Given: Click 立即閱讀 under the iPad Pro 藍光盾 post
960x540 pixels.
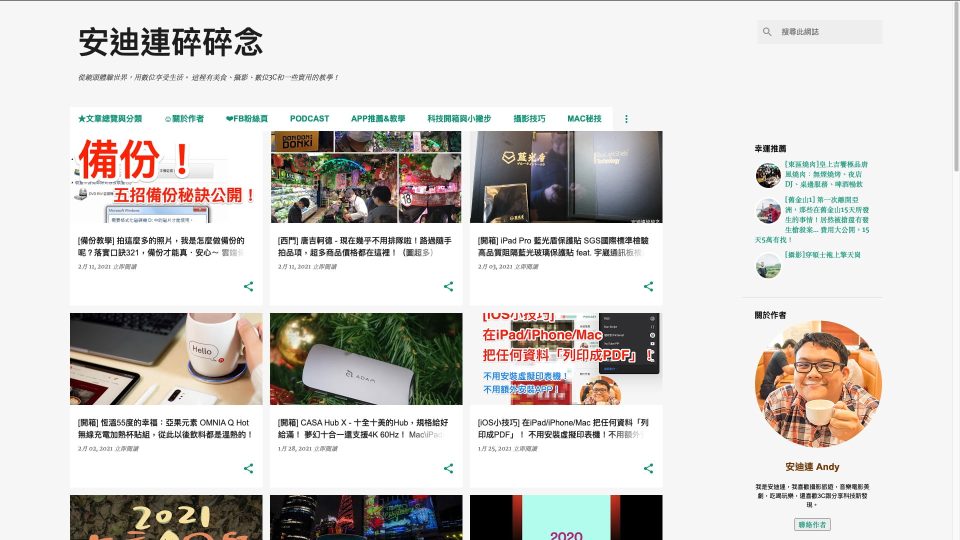Looking at the screenshot, I should click(527, 267).
